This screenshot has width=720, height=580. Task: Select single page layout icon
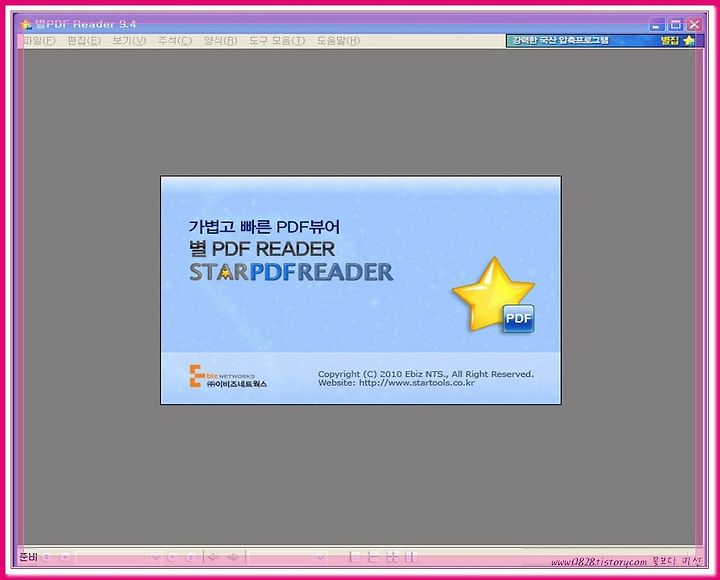pyautogui.click(x=354, y=557)
